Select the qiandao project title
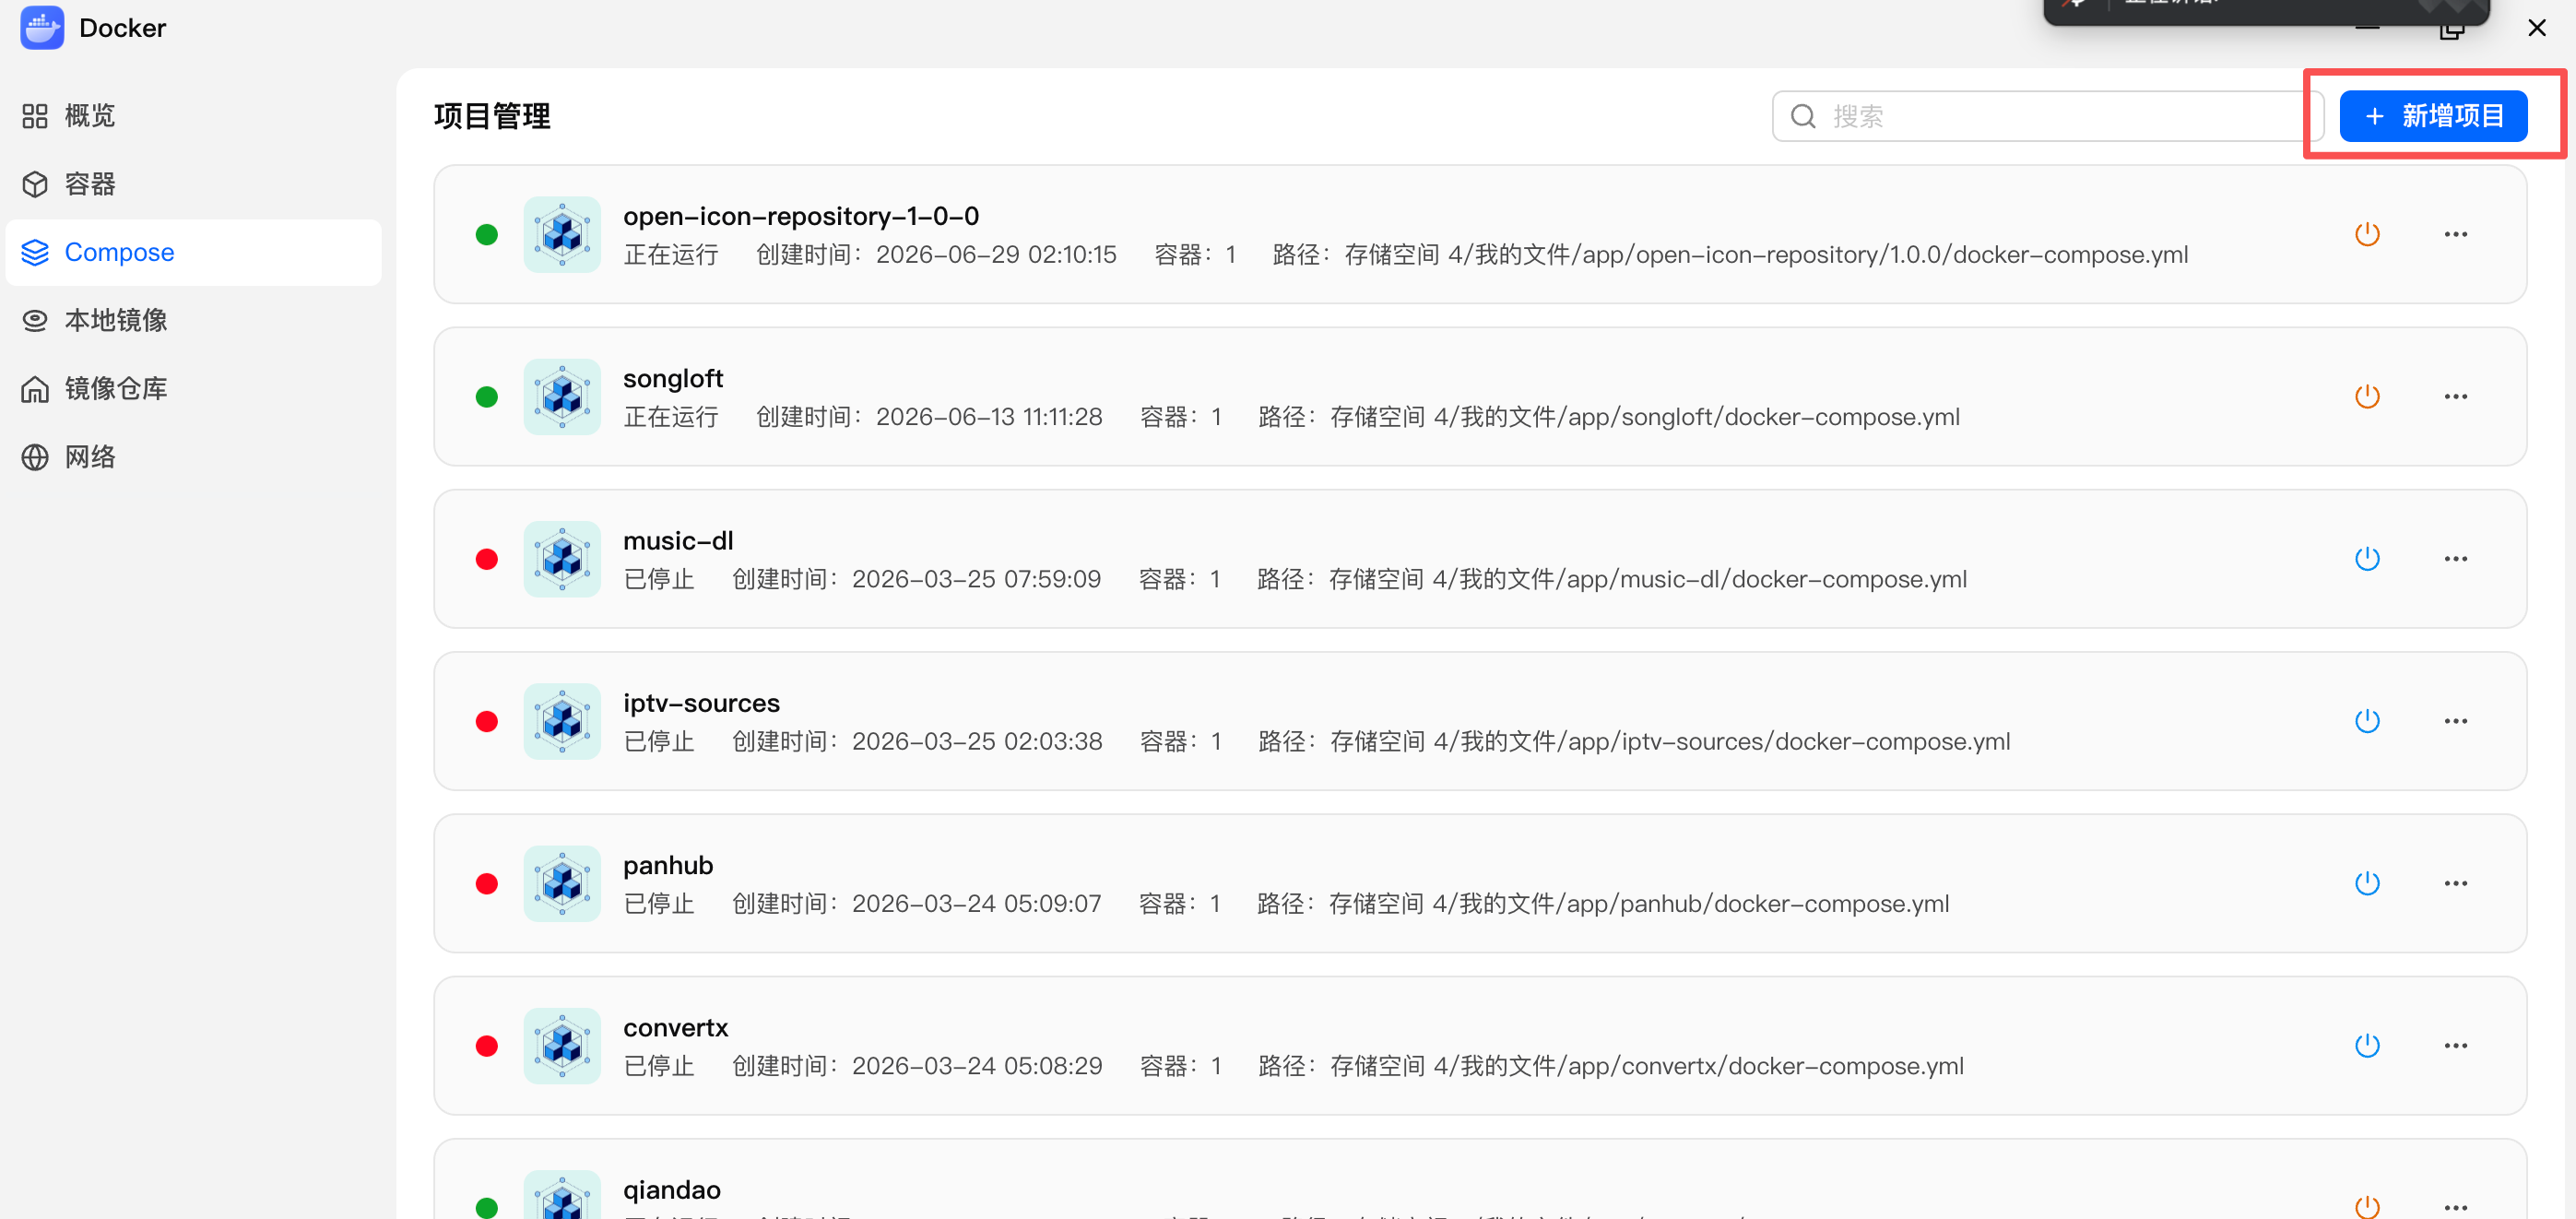The height and width of the screenshot is (1219, 2576). coord(672,1190)
